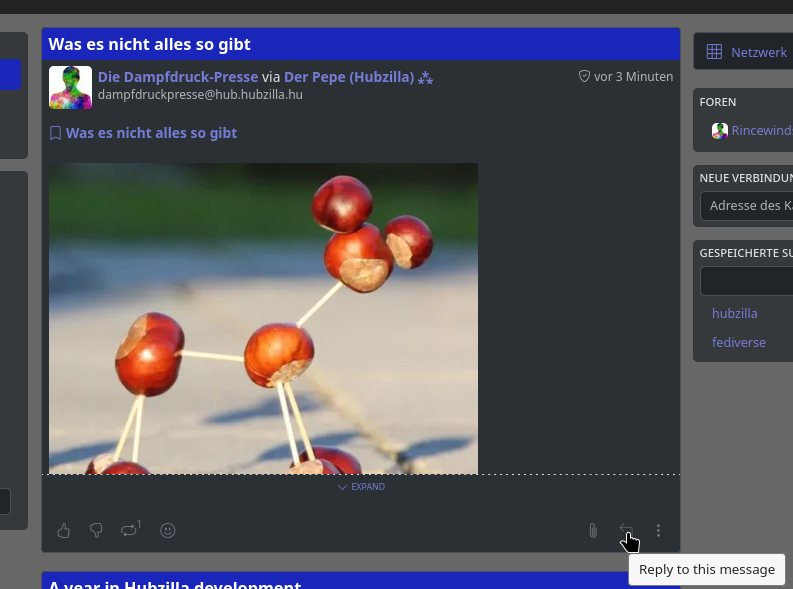The image size is (793, 589).
Task: Select the hubzilla saved search
Action: [734, 313]
